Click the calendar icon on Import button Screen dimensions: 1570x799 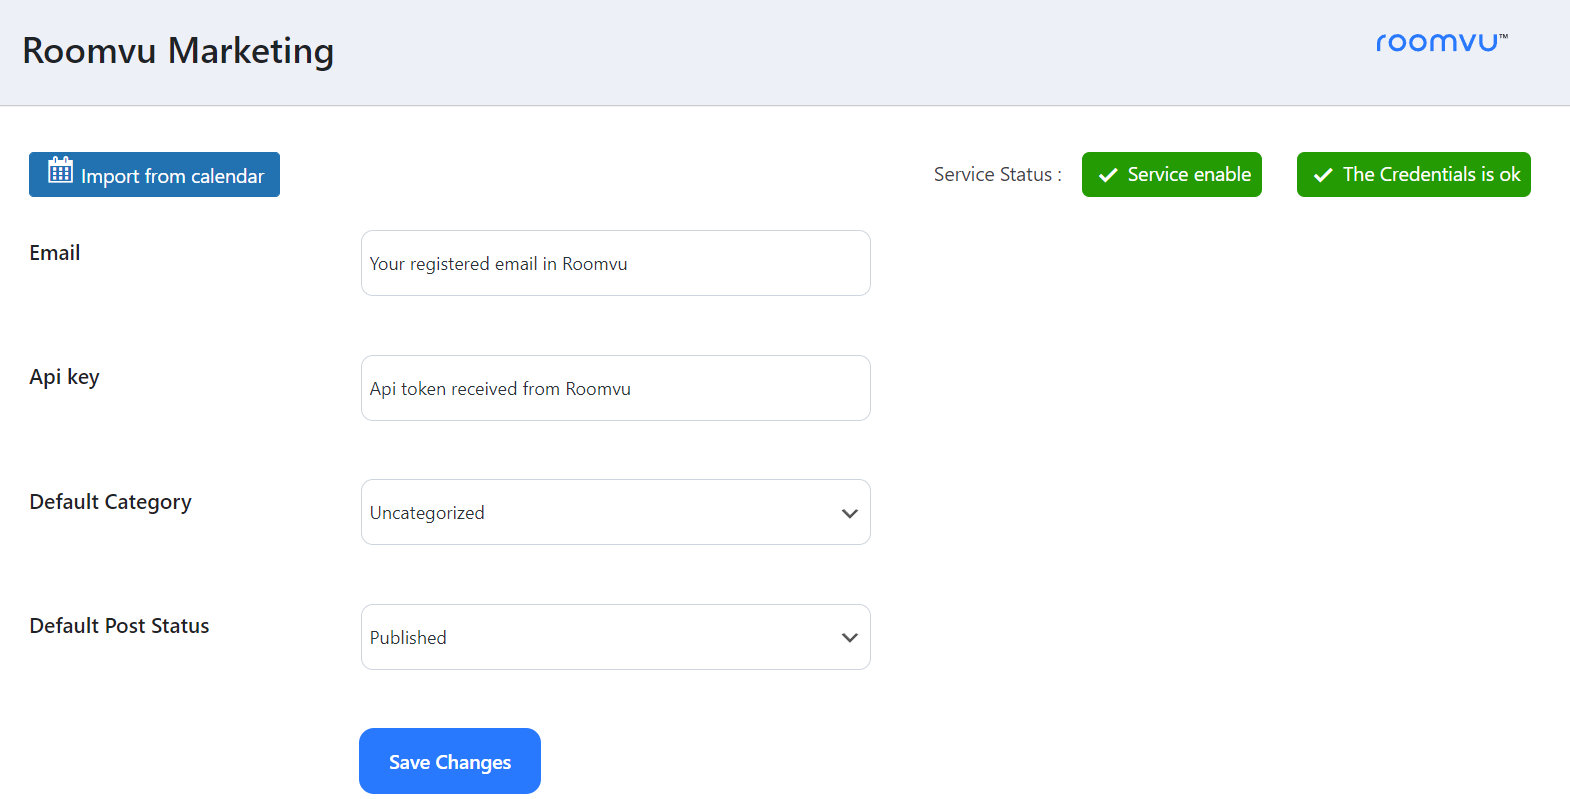pos(61,170)
